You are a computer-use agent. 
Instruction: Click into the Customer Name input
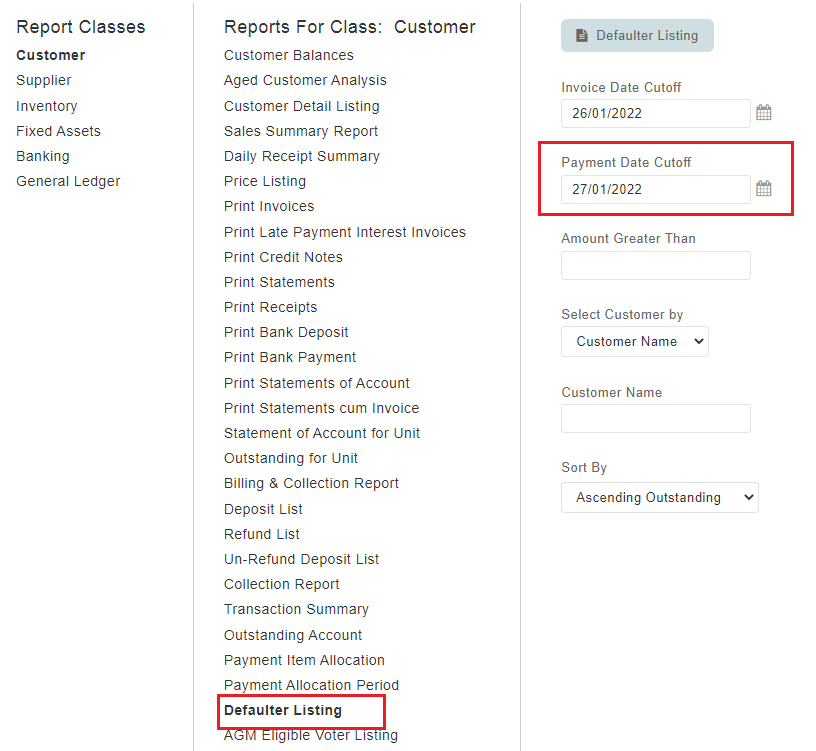coord(656,418)
